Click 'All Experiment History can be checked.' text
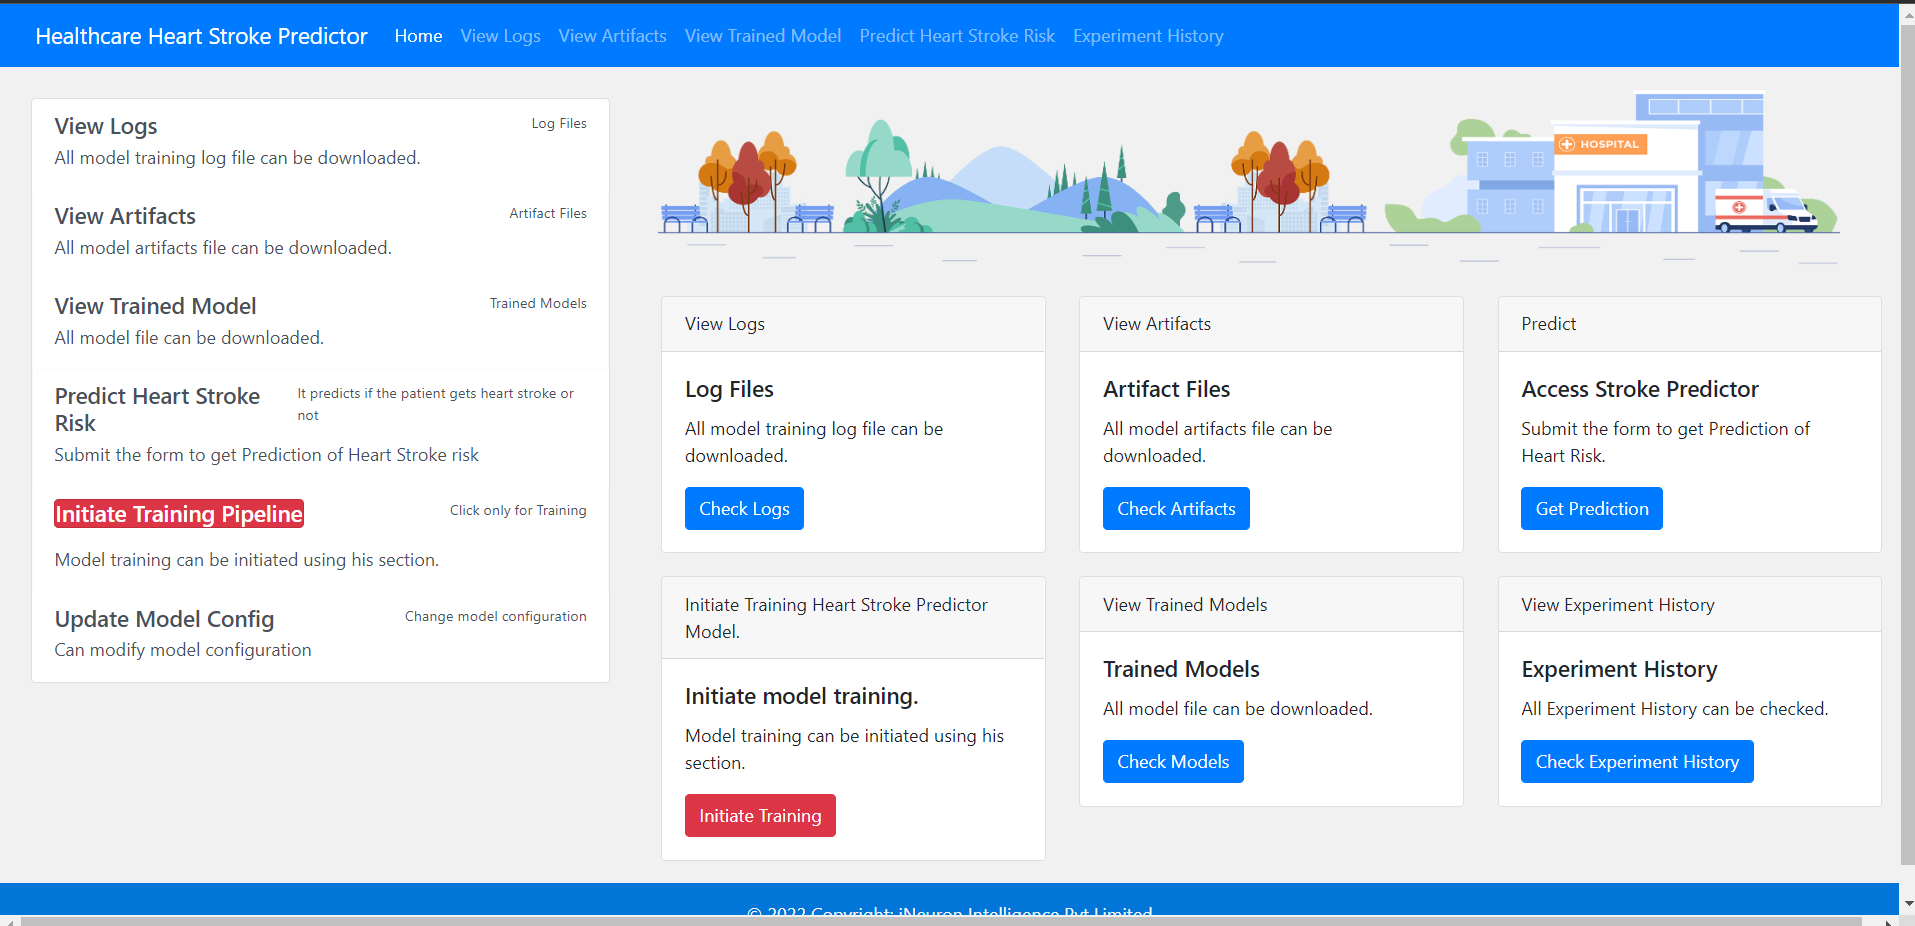This screenshot has width=1915, height=926. pos(1674,709)
